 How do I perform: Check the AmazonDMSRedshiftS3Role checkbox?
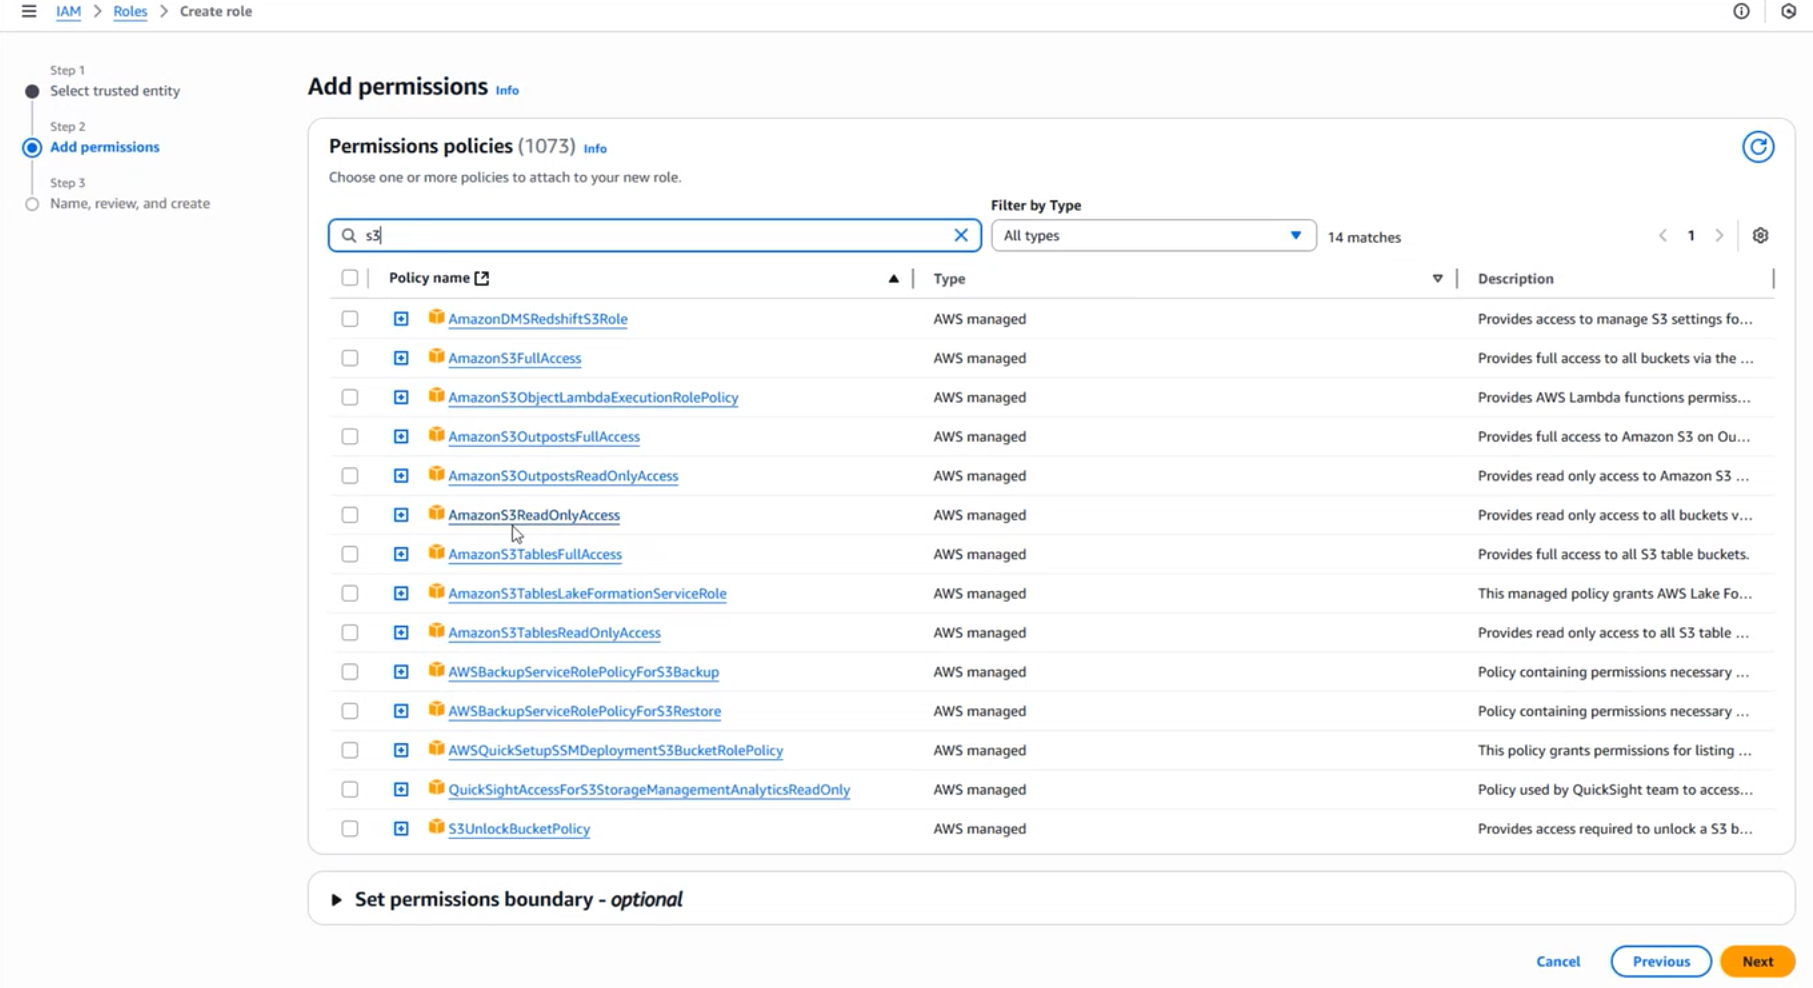(x=350, y=319)
